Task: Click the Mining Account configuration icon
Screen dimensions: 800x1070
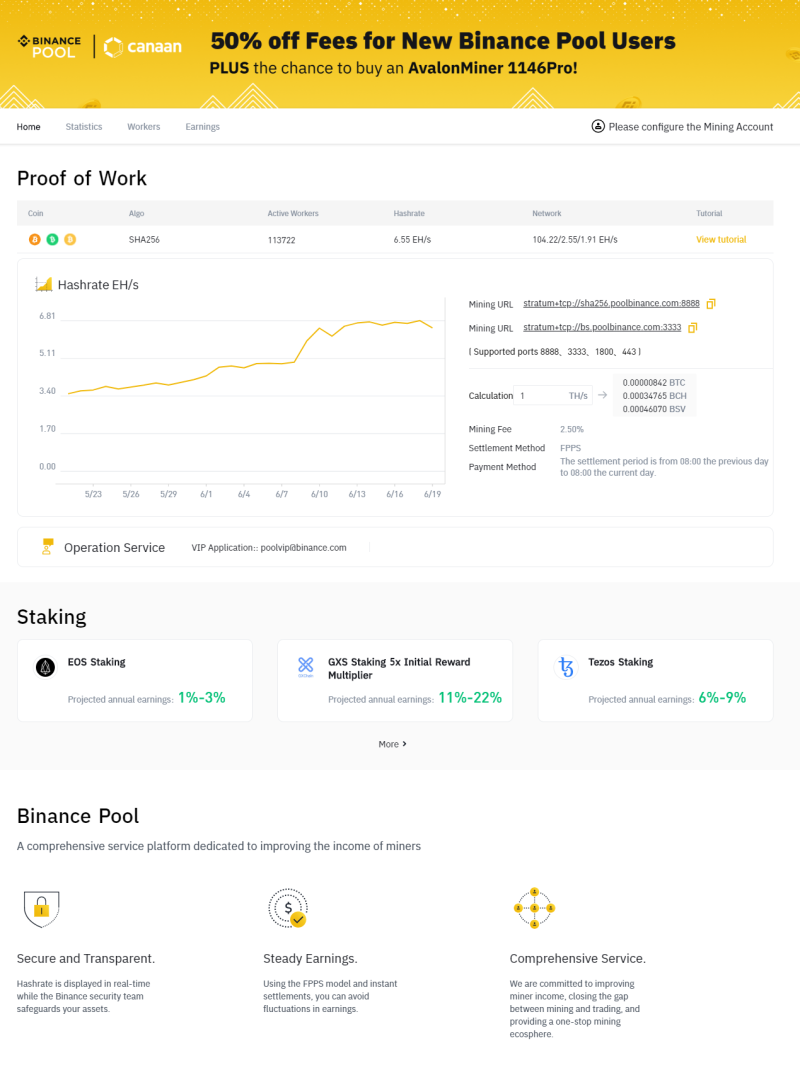Action: 598,126
